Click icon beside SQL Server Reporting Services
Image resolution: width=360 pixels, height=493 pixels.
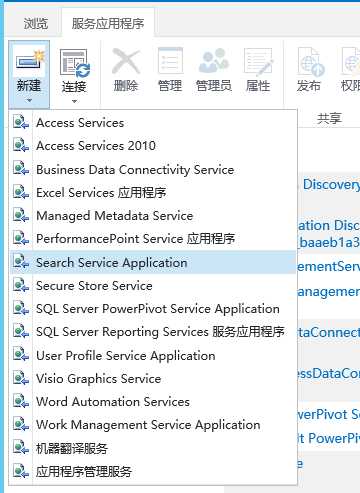pyautogui.click(x=21, y=331)
